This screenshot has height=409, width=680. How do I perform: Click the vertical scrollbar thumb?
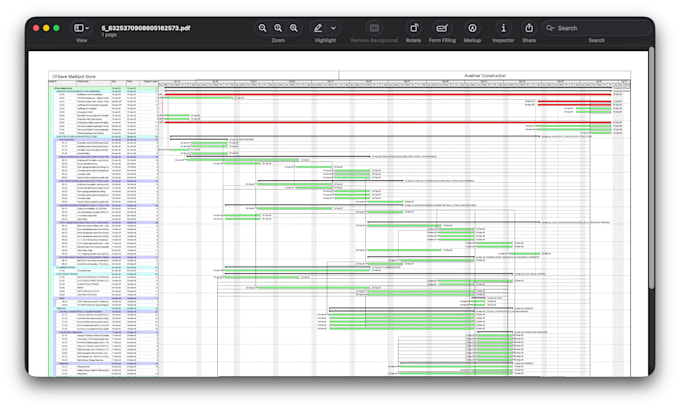(x=651, y=168)
